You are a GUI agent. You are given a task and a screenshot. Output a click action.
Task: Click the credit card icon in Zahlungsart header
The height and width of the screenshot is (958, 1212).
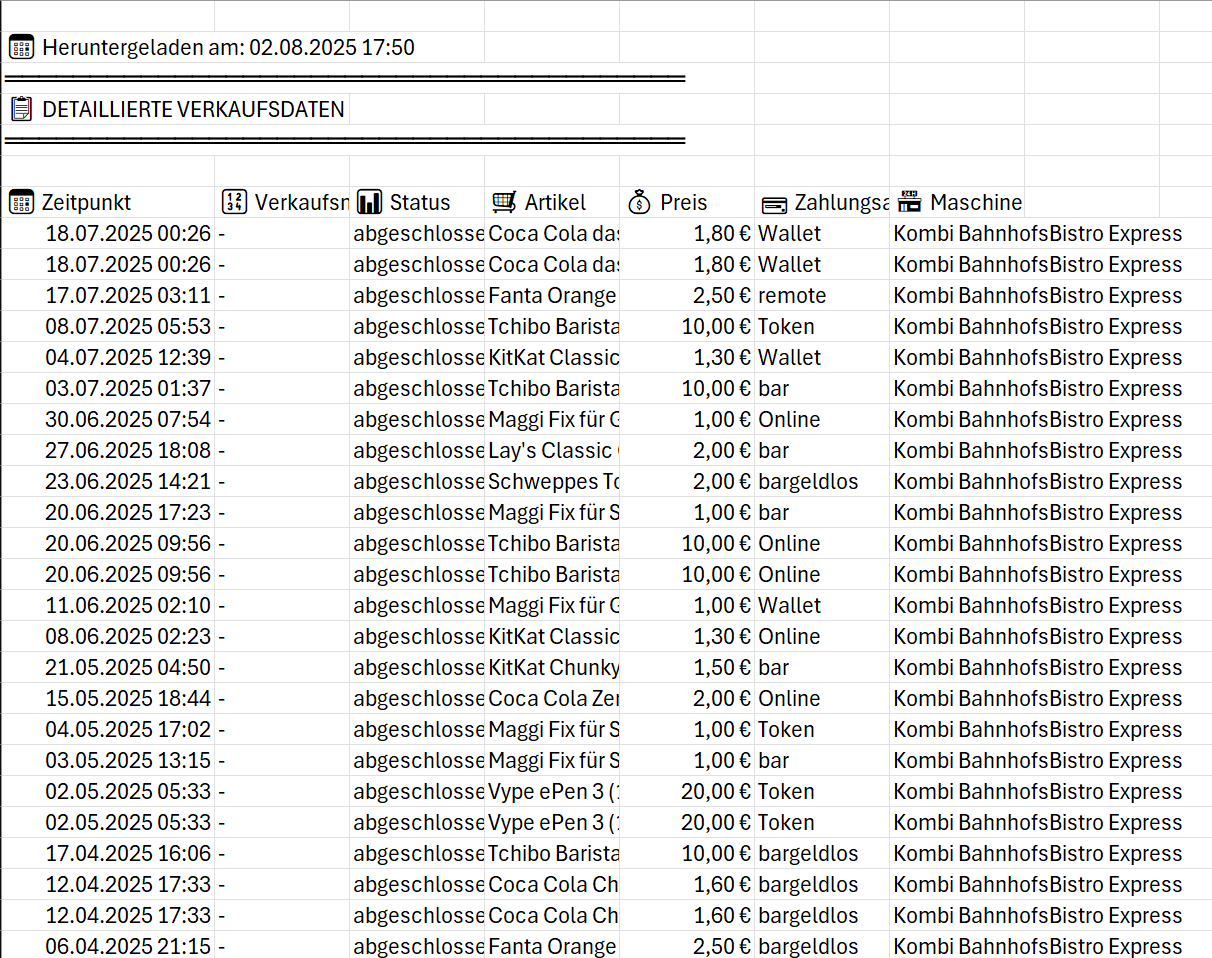point(774,204)
